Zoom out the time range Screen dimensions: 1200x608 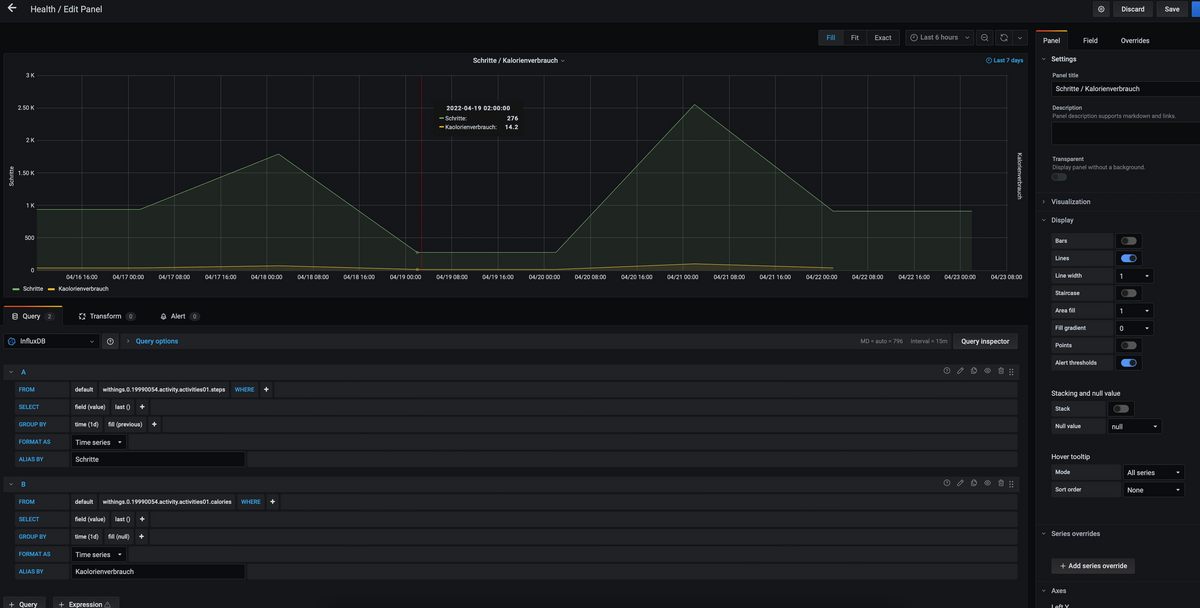(x=985, y=38)
